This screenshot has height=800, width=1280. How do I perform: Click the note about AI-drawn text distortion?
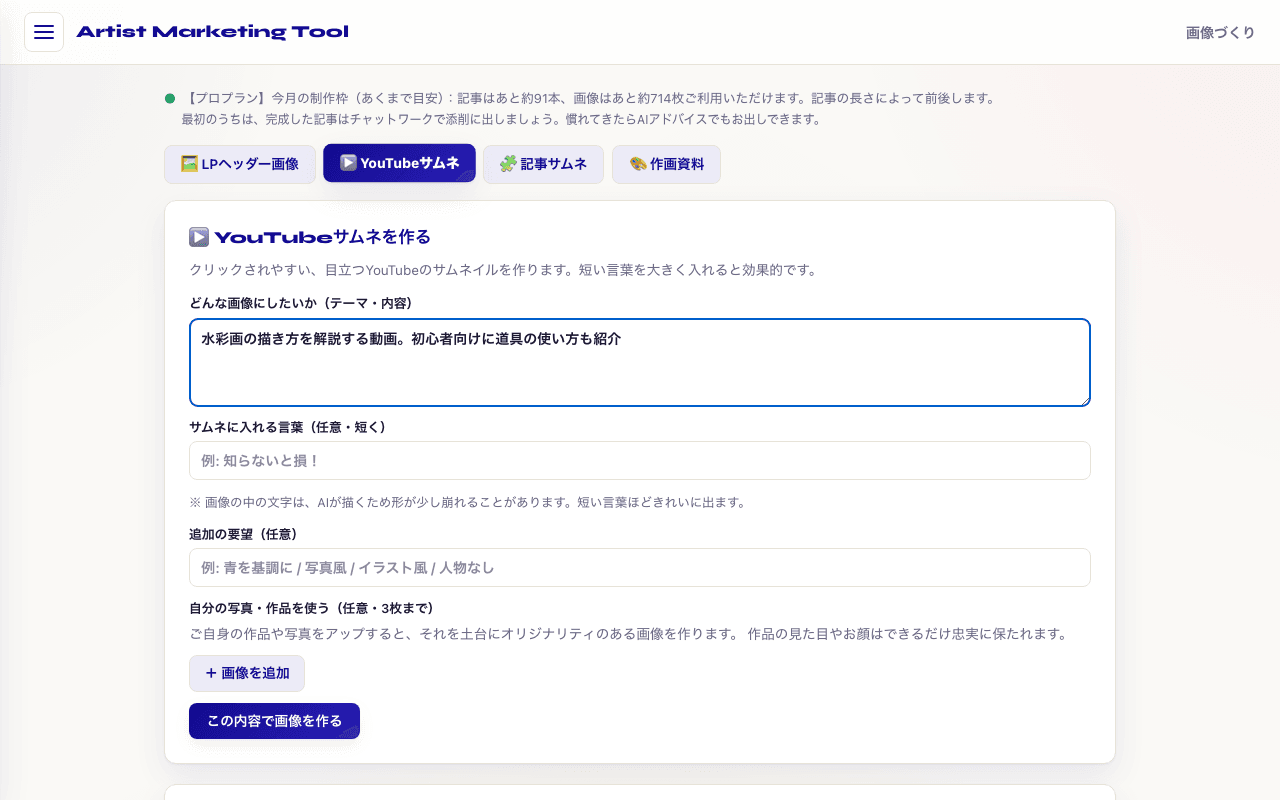click(468, 502)
